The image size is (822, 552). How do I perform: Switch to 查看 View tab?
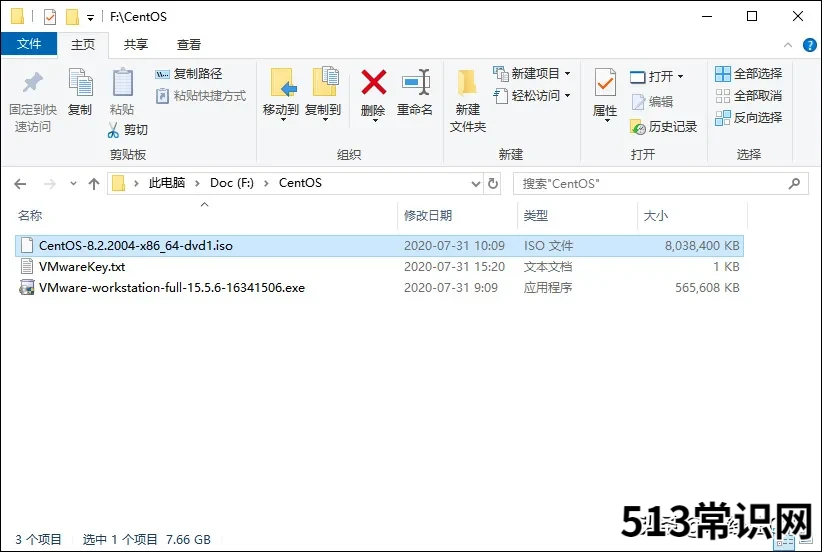coord(189,45)
